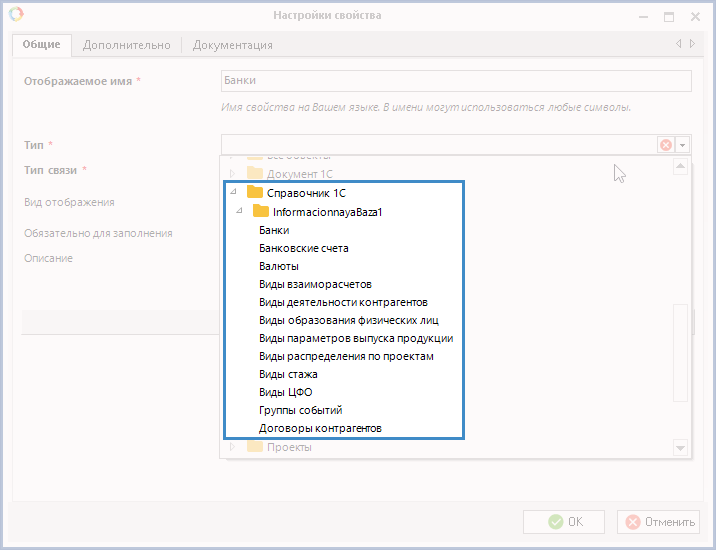Expand the Документ 1С node

pos(232,174)
